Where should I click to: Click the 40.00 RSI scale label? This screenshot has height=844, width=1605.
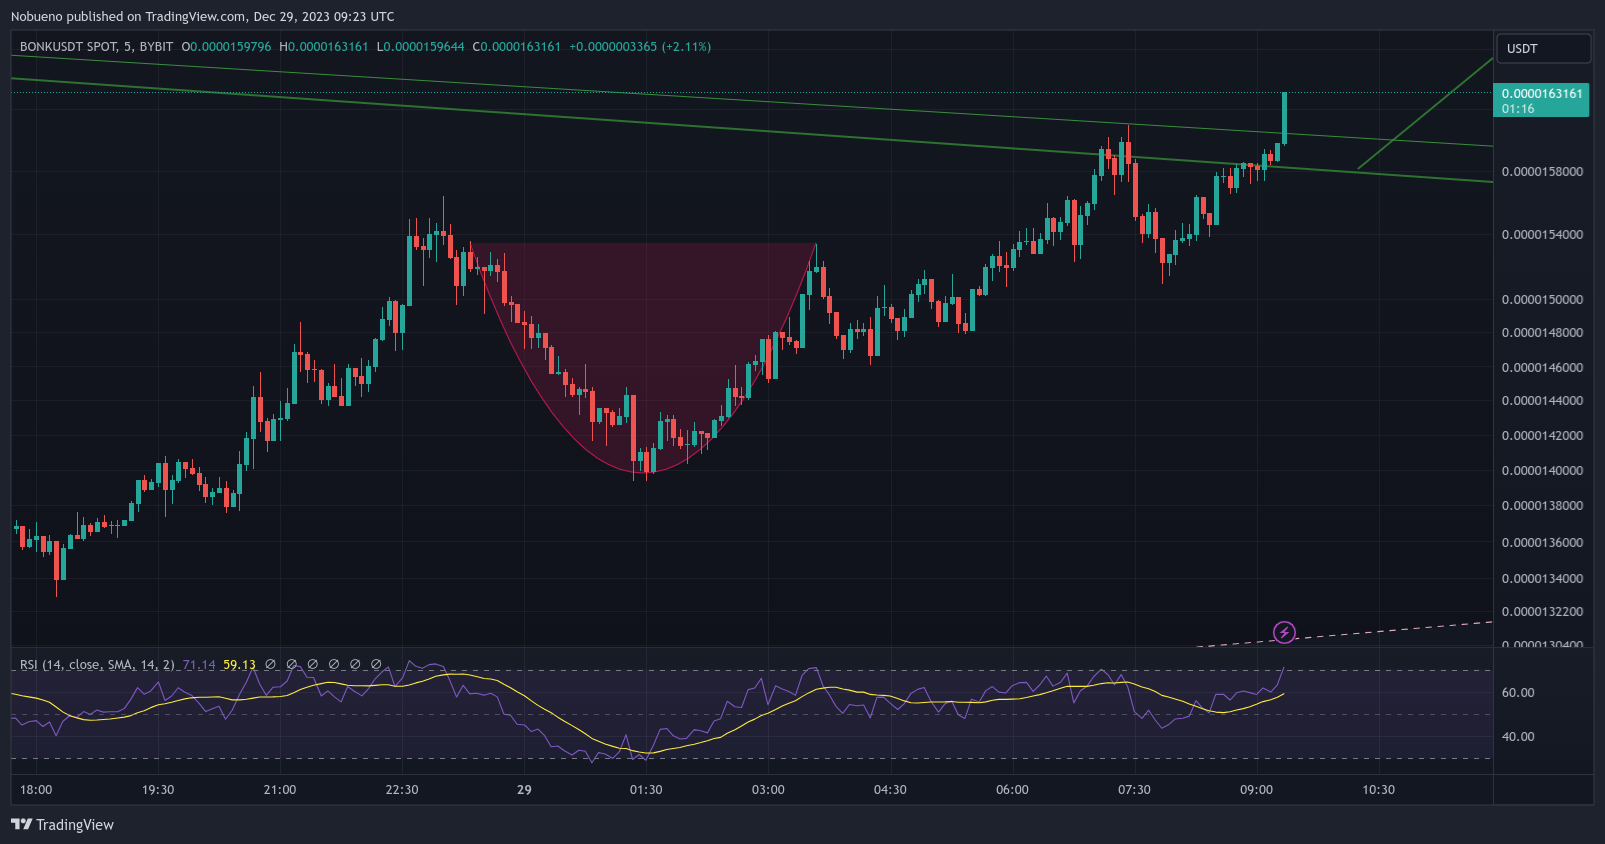click(x=1518, y=737)
